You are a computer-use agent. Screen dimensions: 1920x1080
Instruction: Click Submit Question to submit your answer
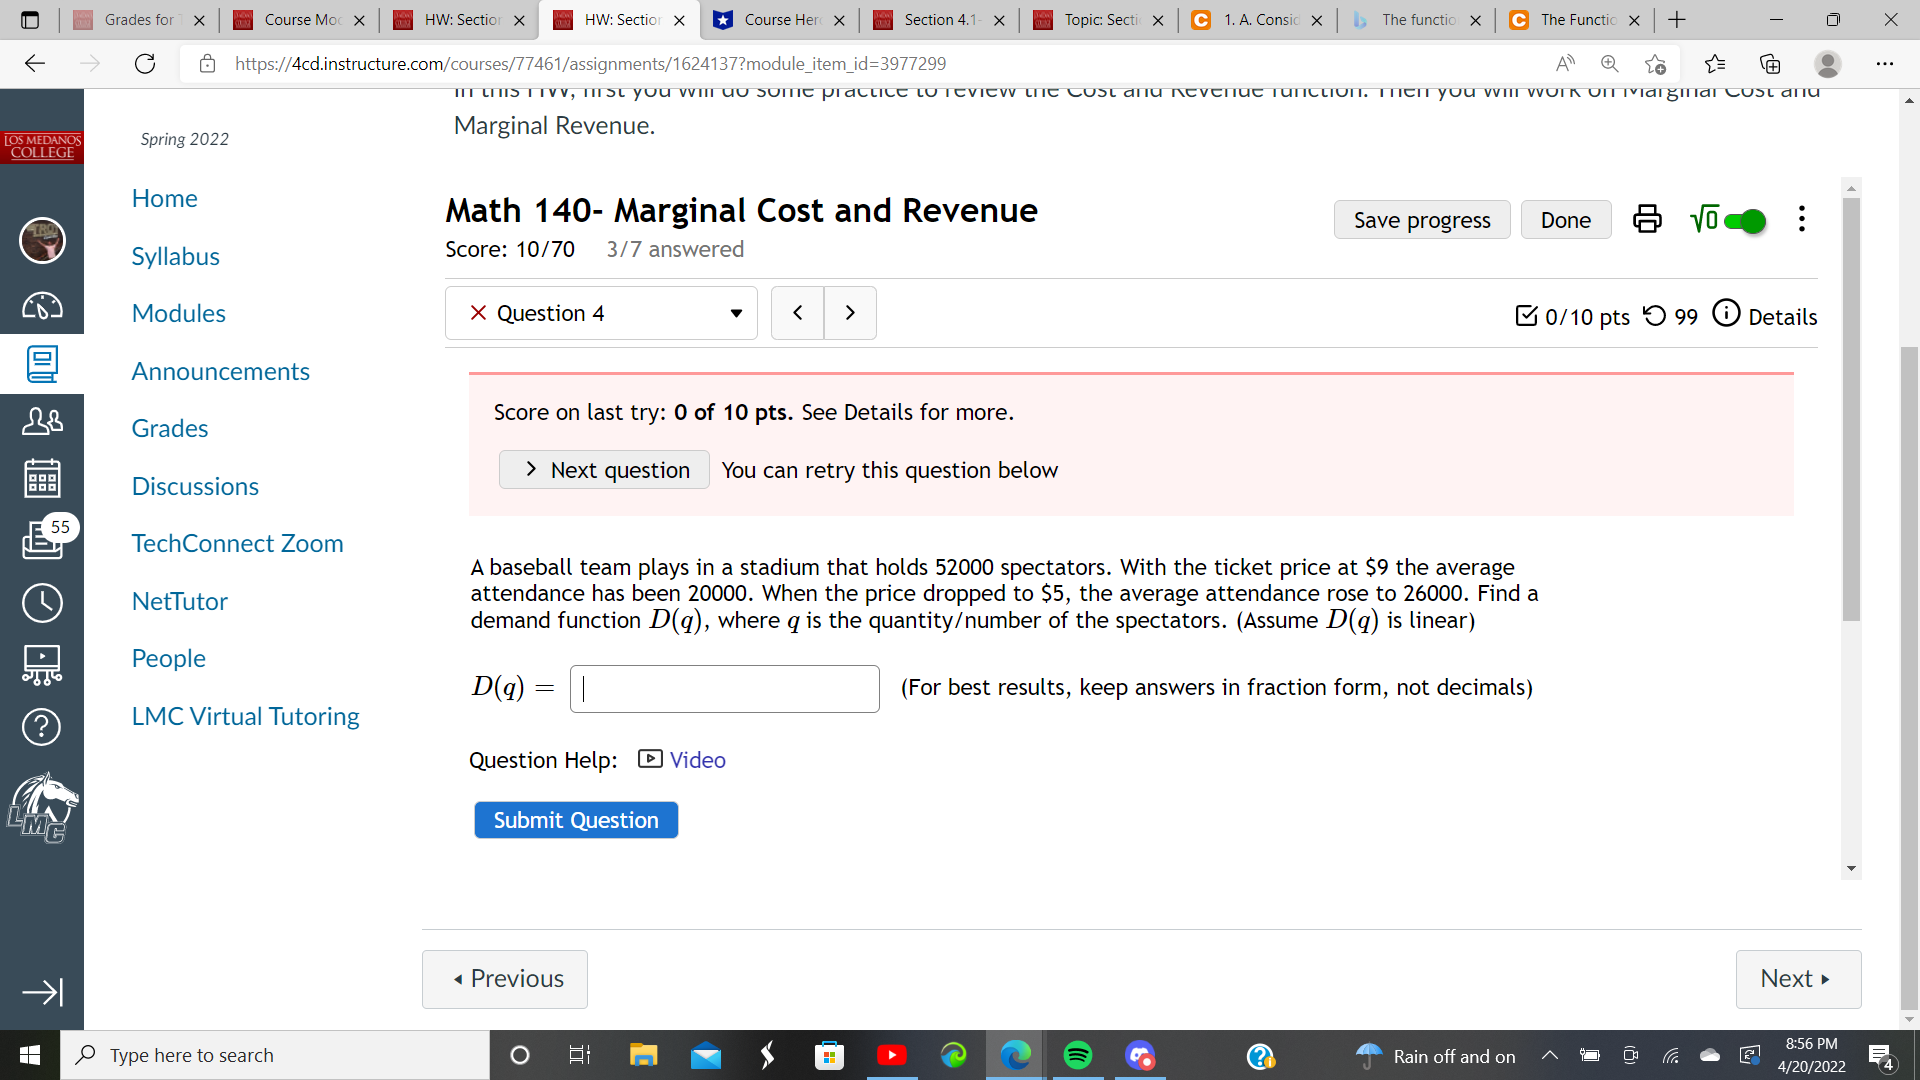pyautogui.click(x=575, y=819)
